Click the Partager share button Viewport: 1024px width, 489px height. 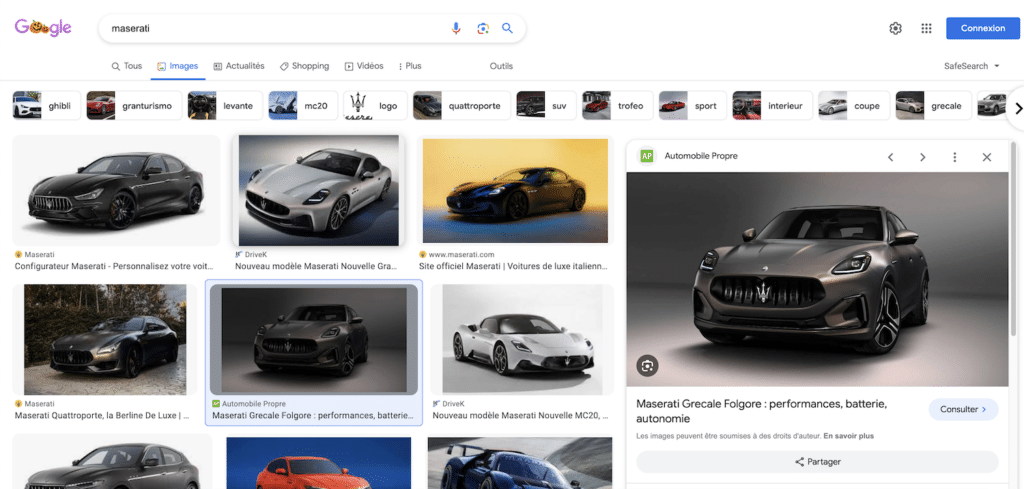click(817, 462)
